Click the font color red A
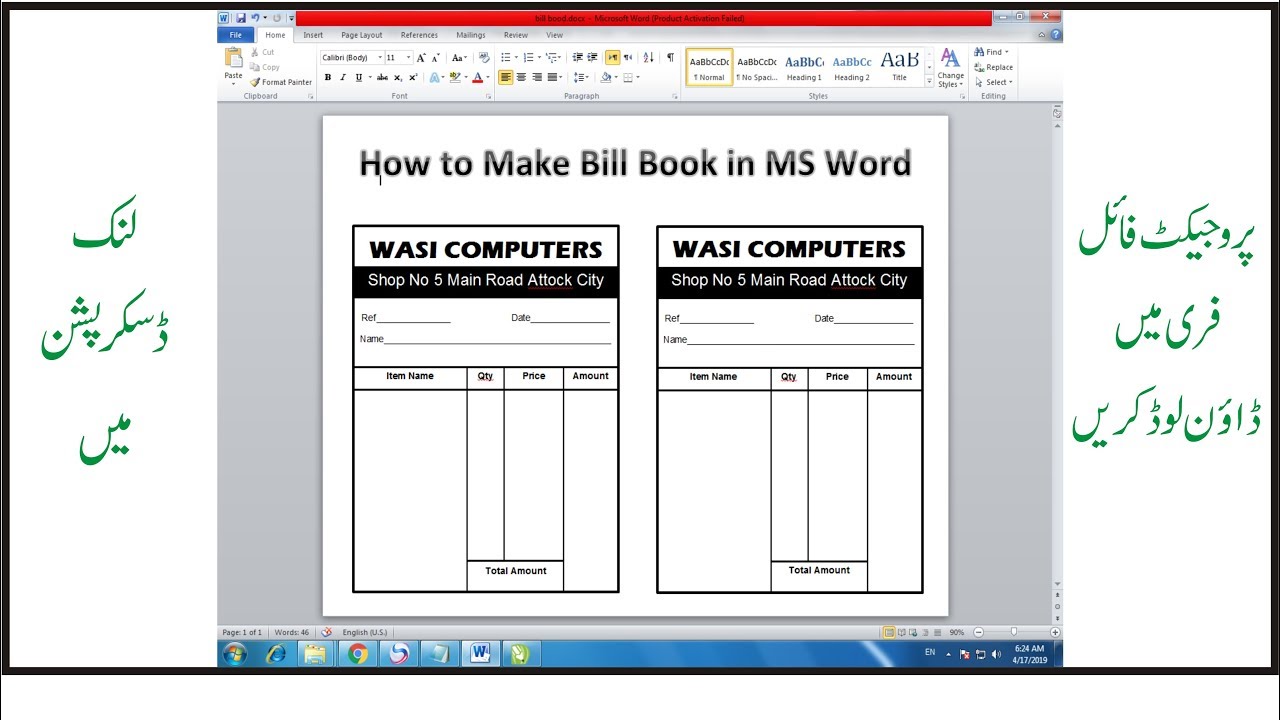 (x=477, y=77)
